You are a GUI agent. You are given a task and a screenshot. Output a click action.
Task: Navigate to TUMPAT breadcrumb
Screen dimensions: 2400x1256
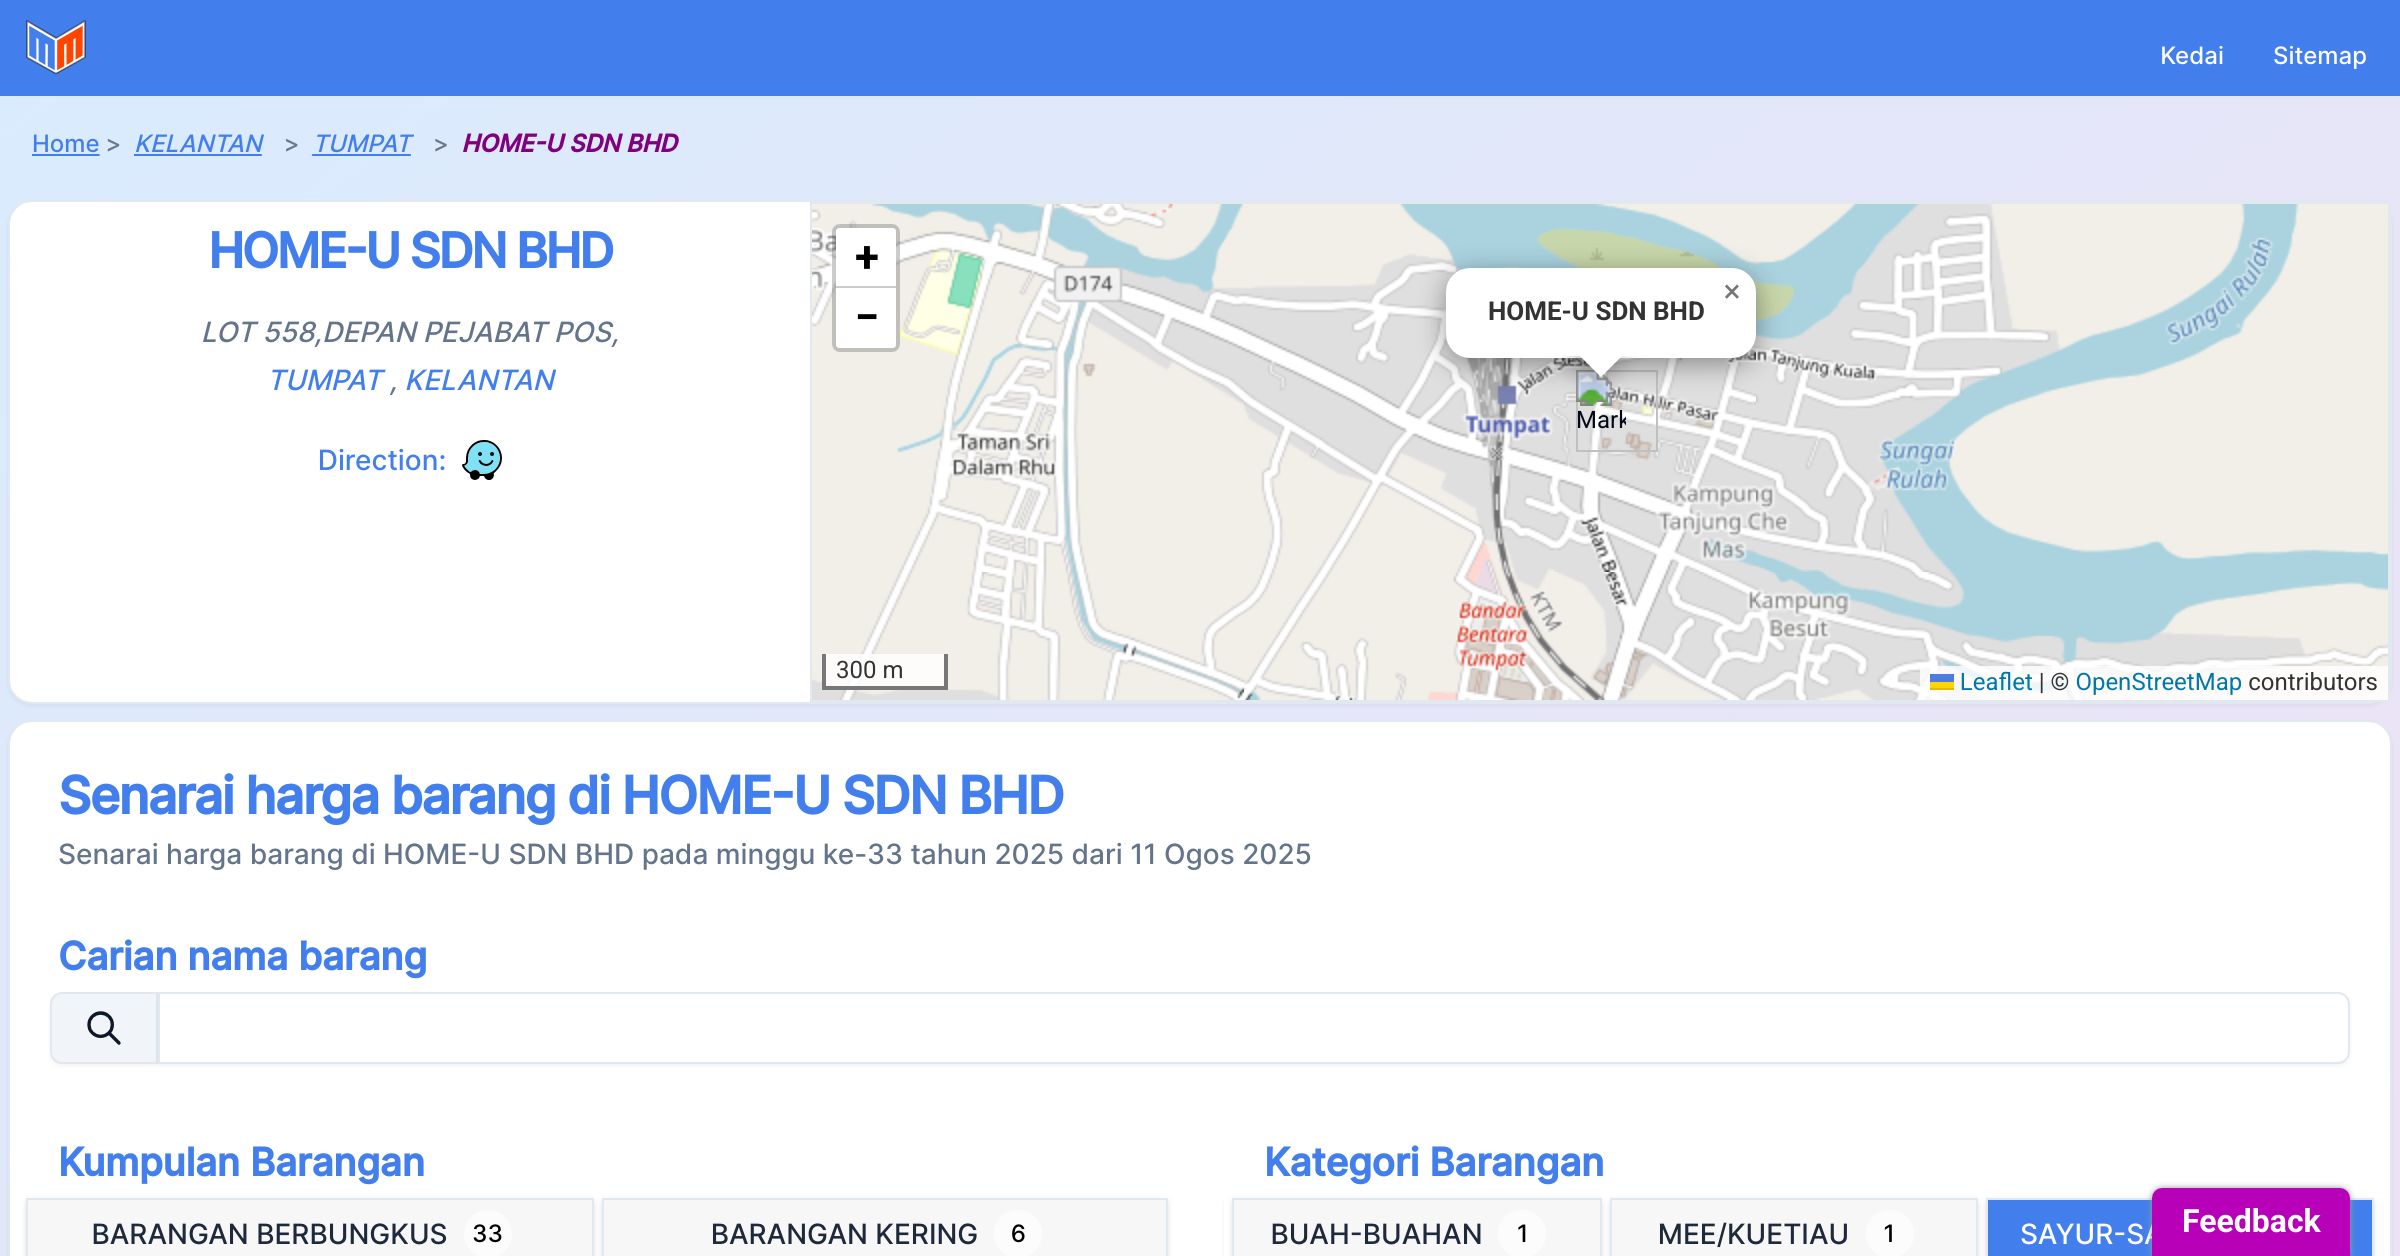point(362,144)
